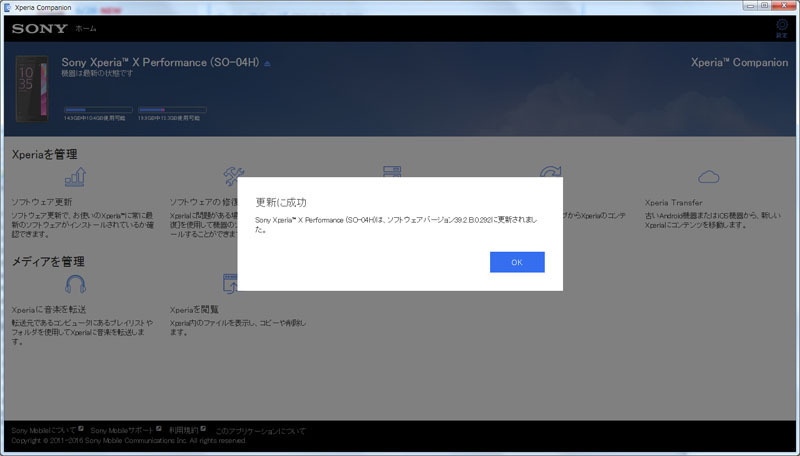The height and width of the screenshot is (456, 800).
Task: Open 利用規約 footer link
Action: pyautogui.click(x=184, y=430)
